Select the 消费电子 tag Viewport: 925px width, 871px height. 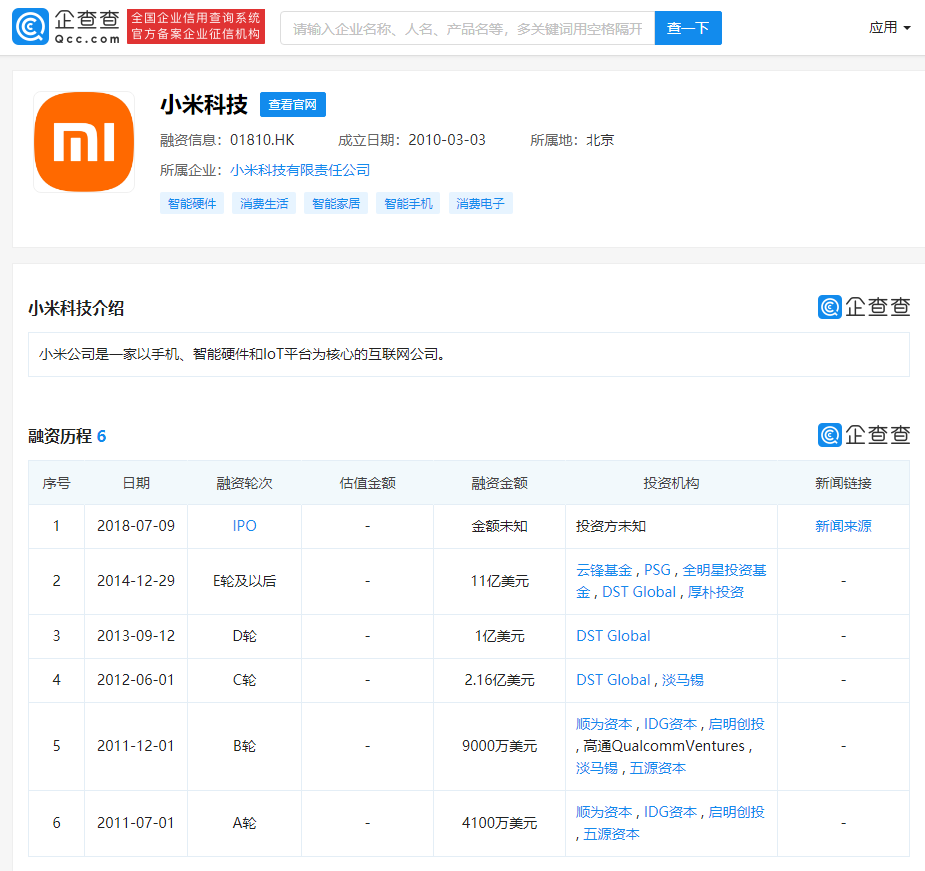tap(481, 204)
